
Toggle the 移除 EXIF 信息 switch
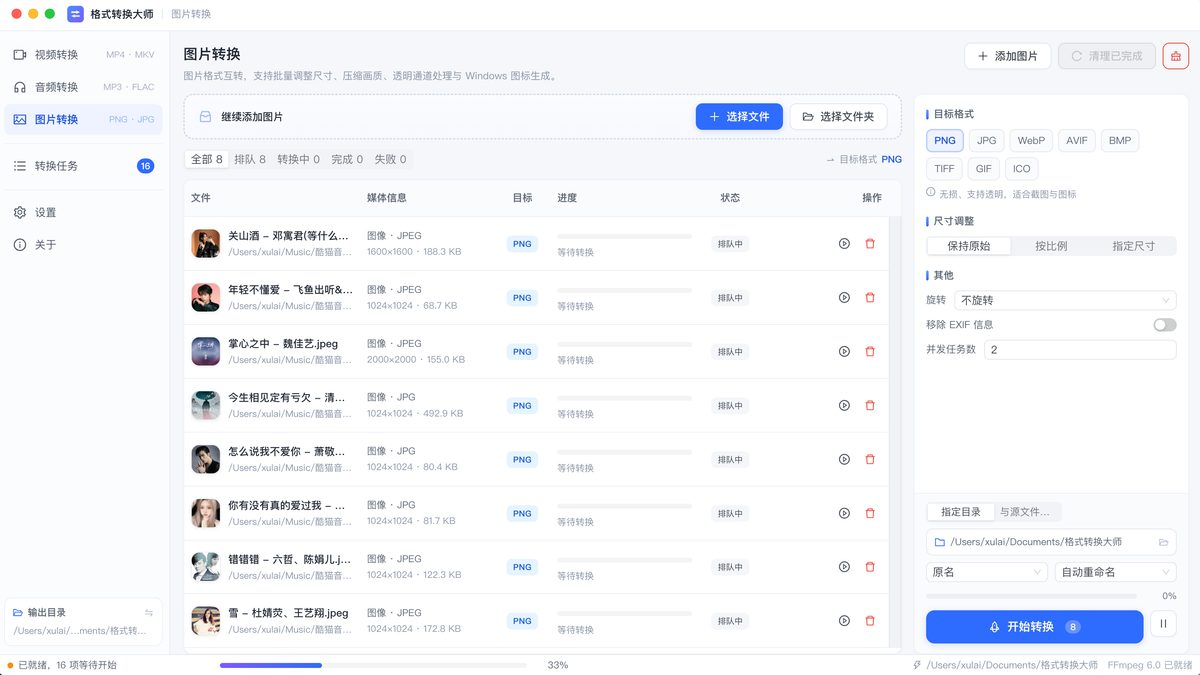coord(1164,325)
